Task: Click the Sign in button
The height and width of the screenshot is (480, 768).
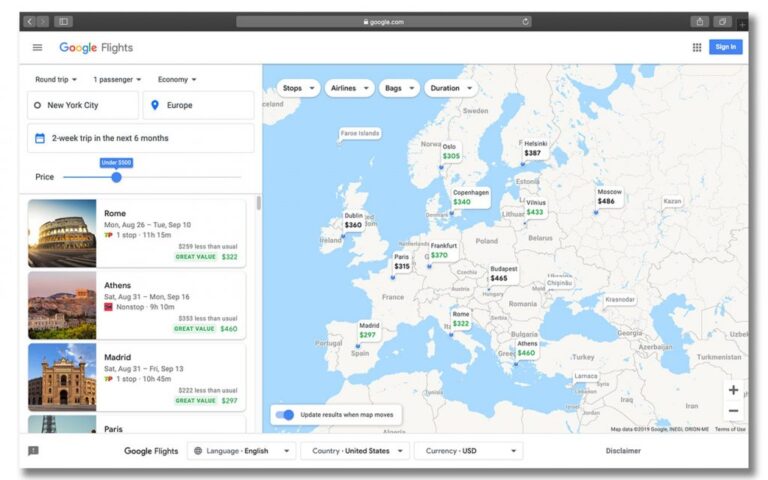Action: (x=725, y=47)
